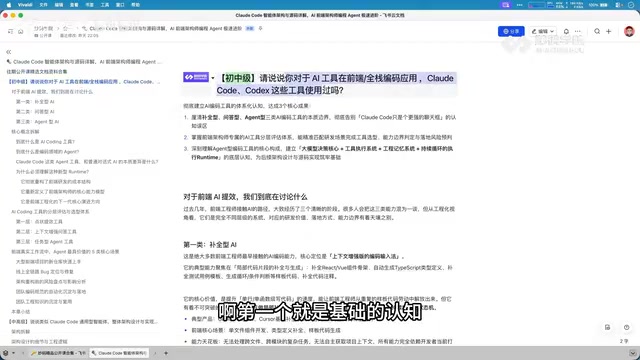Select outline item 第一类：补全型 AI
Viewport: 640px width, 360px height.
[35, 102]
